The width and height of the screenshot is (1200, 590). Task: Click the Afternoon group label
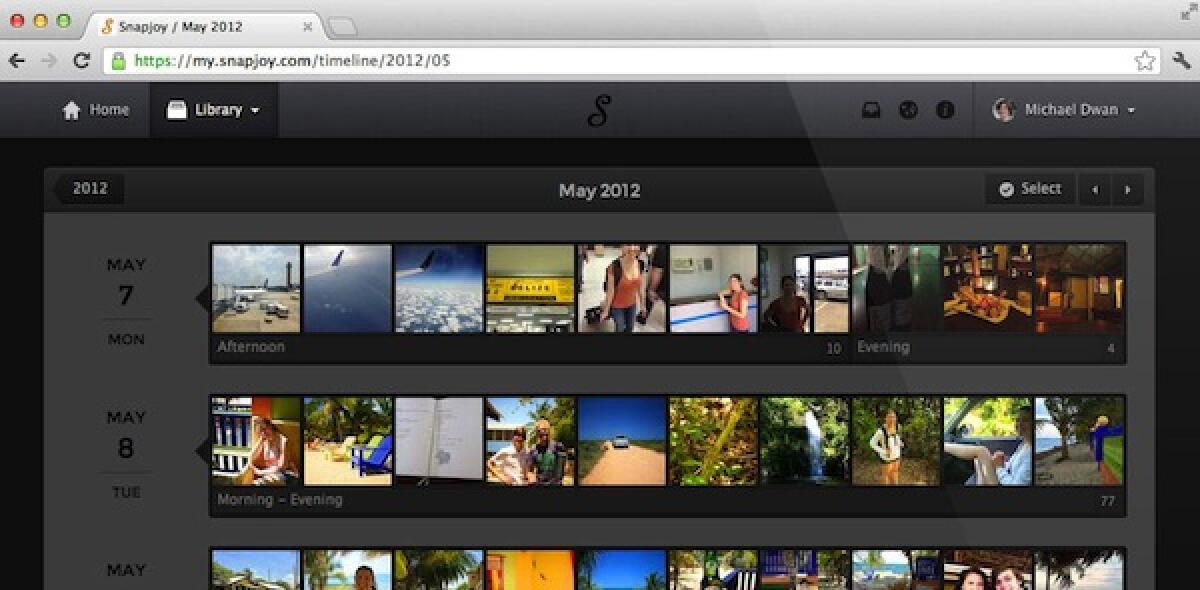[x=251, y=347]
